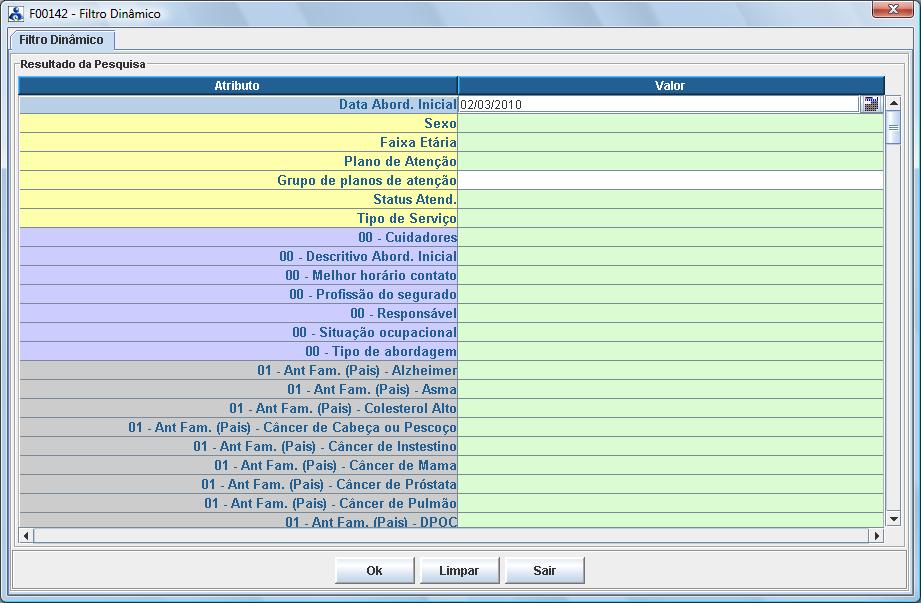
Task: Click the horizontal scrollbar right arrow
Action: [877, 536]
